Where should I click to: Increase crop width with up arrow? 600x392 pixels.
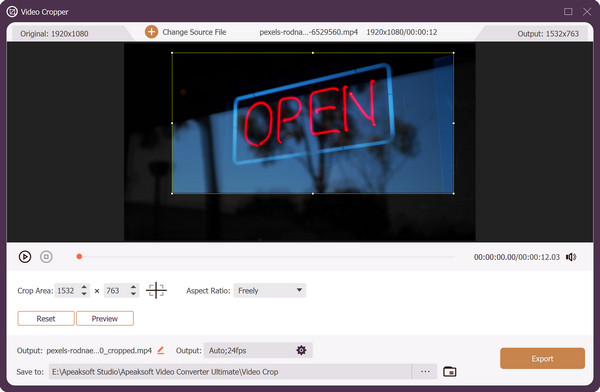coord(84,287)
